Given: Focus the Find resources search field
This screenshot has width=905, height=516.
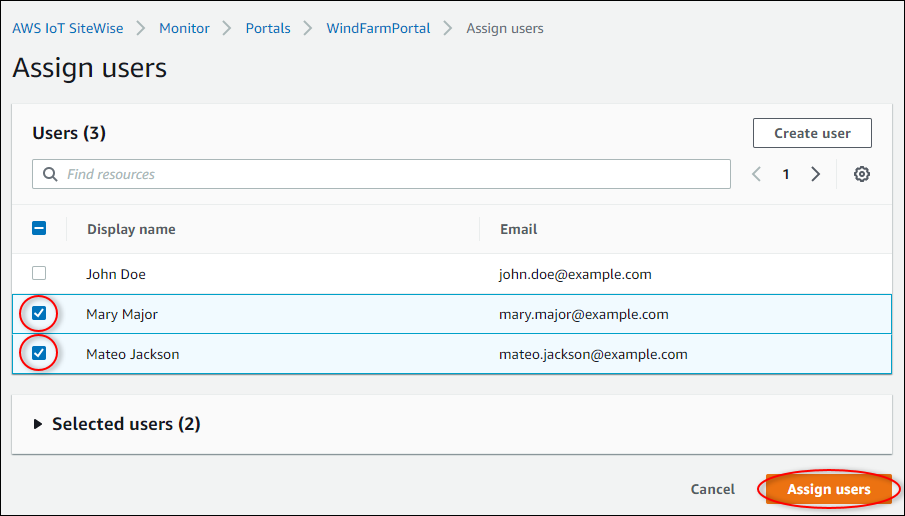Looking at the screenshot, I should pyautogui.click(x=390, y=174).
